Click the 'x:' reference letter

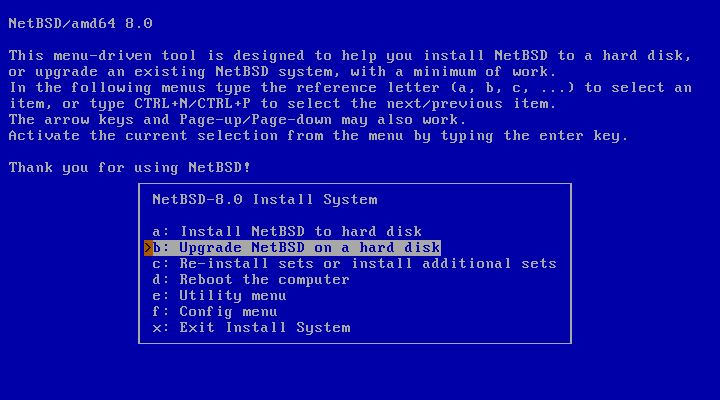tap(160, 327)
